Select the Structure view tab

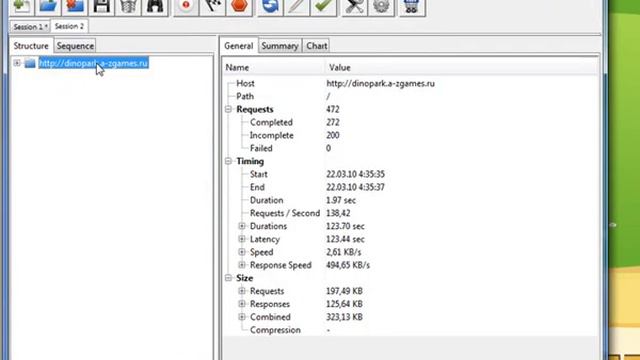31,46
